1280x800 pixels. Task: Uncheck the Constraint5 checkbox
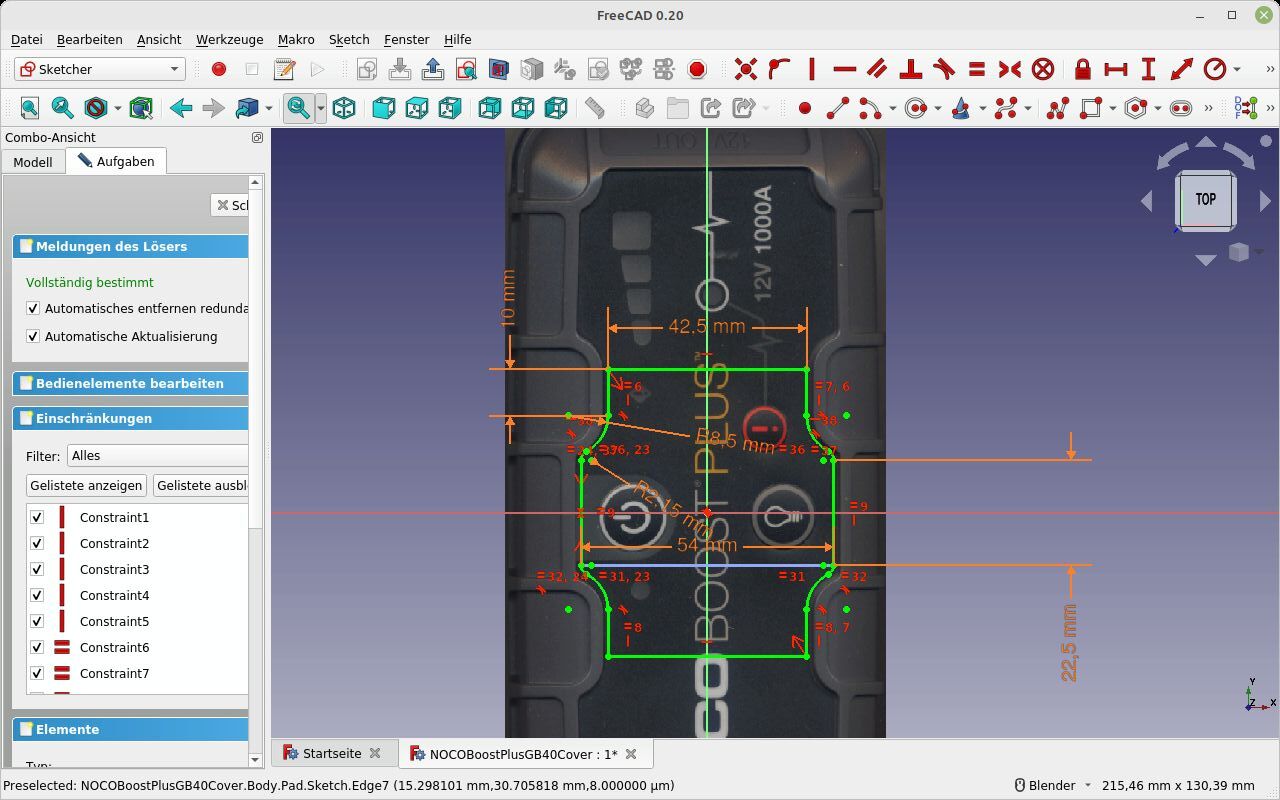click(37, 621)
